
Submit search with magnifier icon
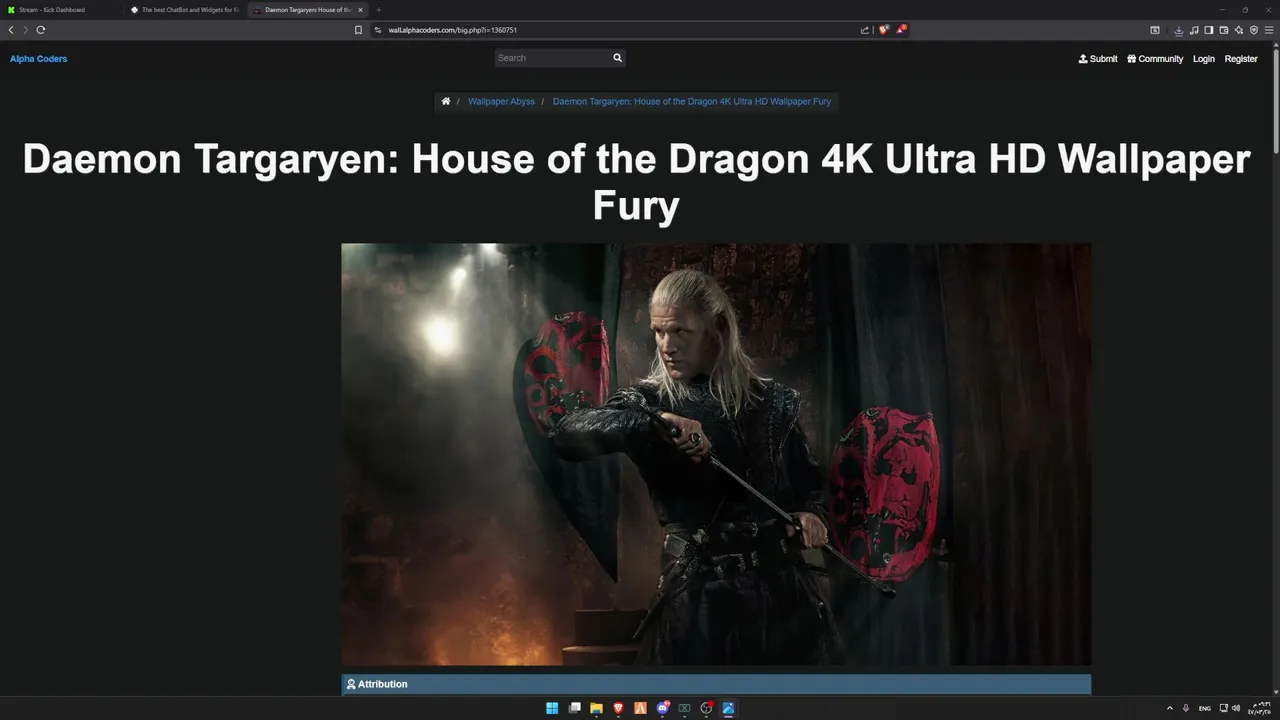[617, 58]
